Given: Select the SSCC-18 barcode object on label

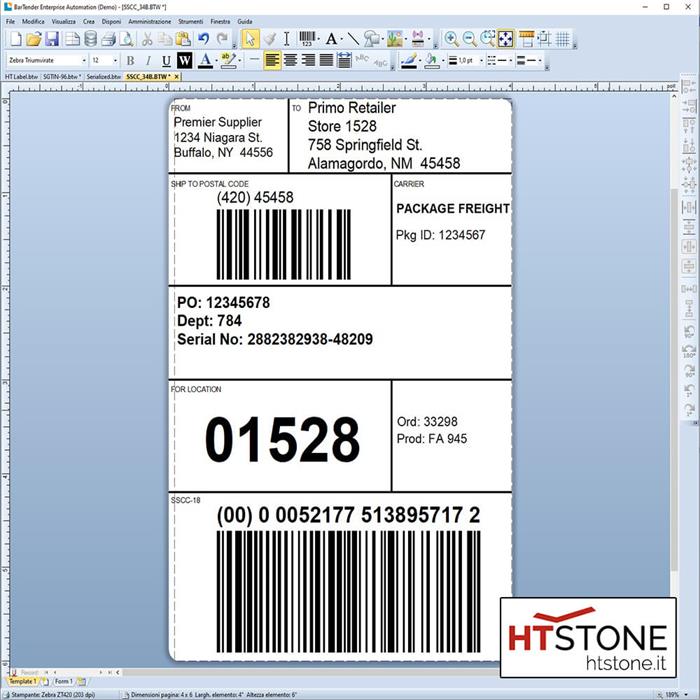Looking at the screenshot, I should [348, 592].
